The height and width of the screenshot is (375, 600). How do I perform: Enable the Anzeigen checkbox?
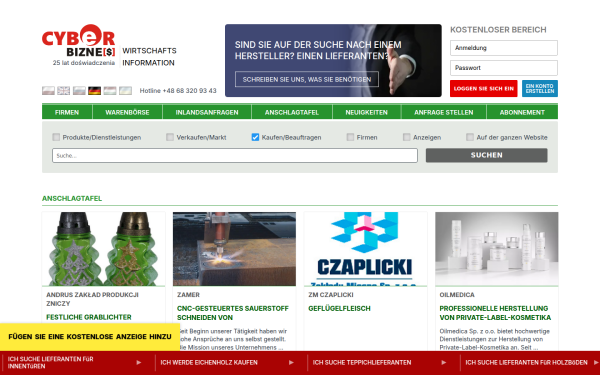click(406, 137)
